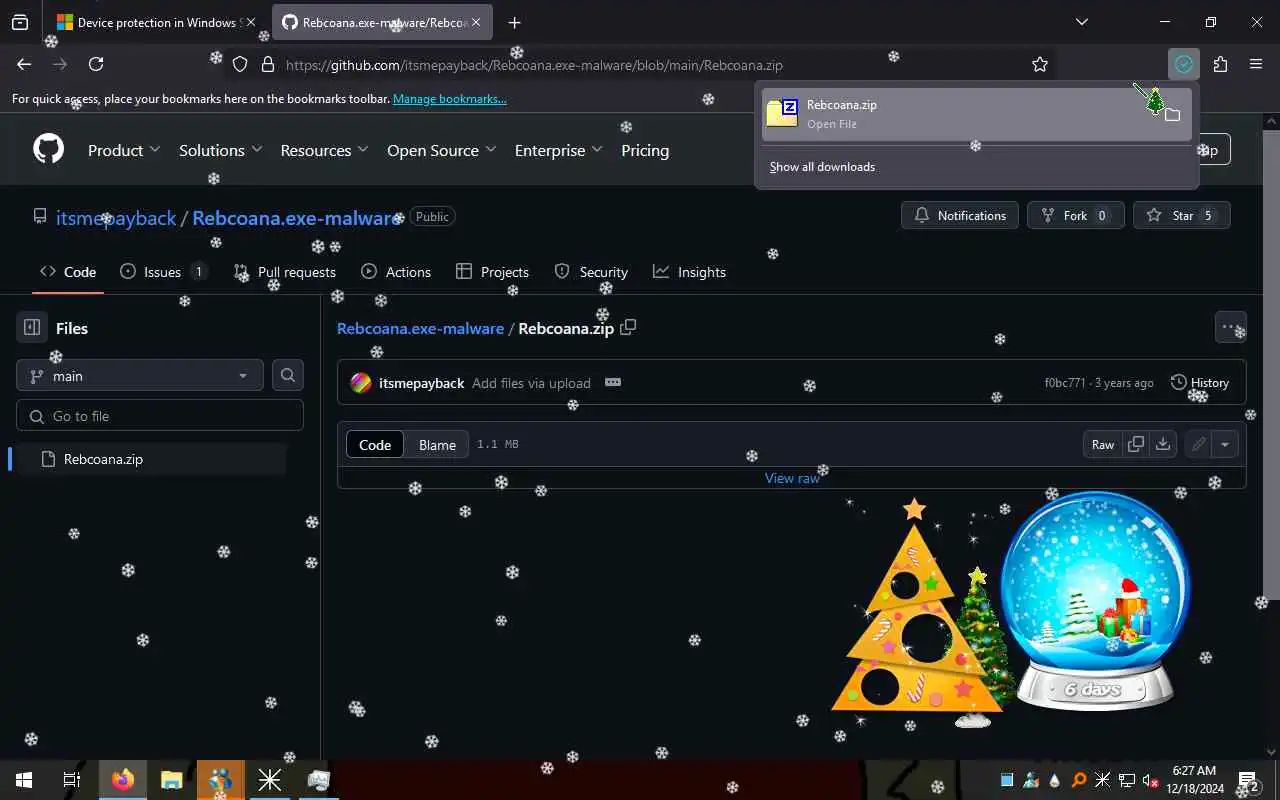Screen dimensions: 1280x800
Task: Open Windows Start menu
Action: pos(23,780)
